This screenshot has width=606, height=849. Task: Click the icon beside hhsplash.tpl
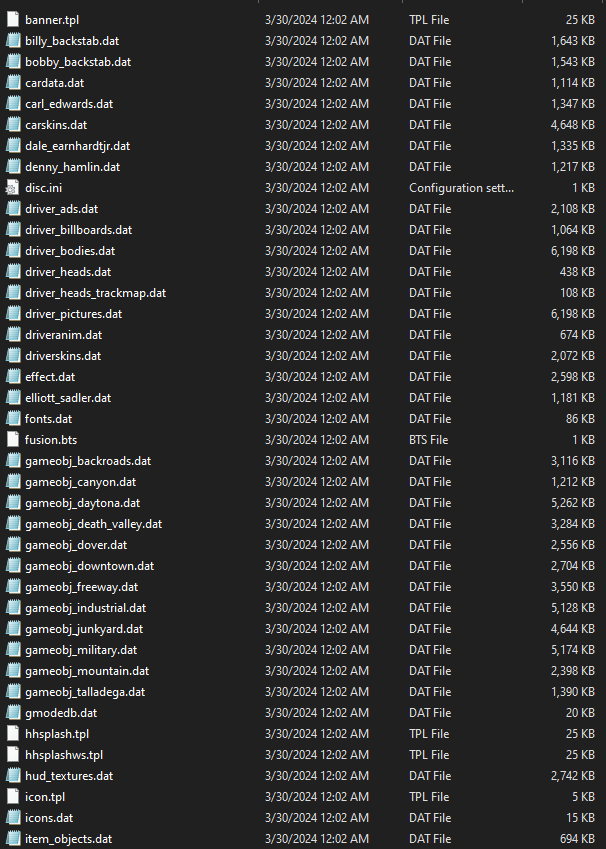coord(13,734)
